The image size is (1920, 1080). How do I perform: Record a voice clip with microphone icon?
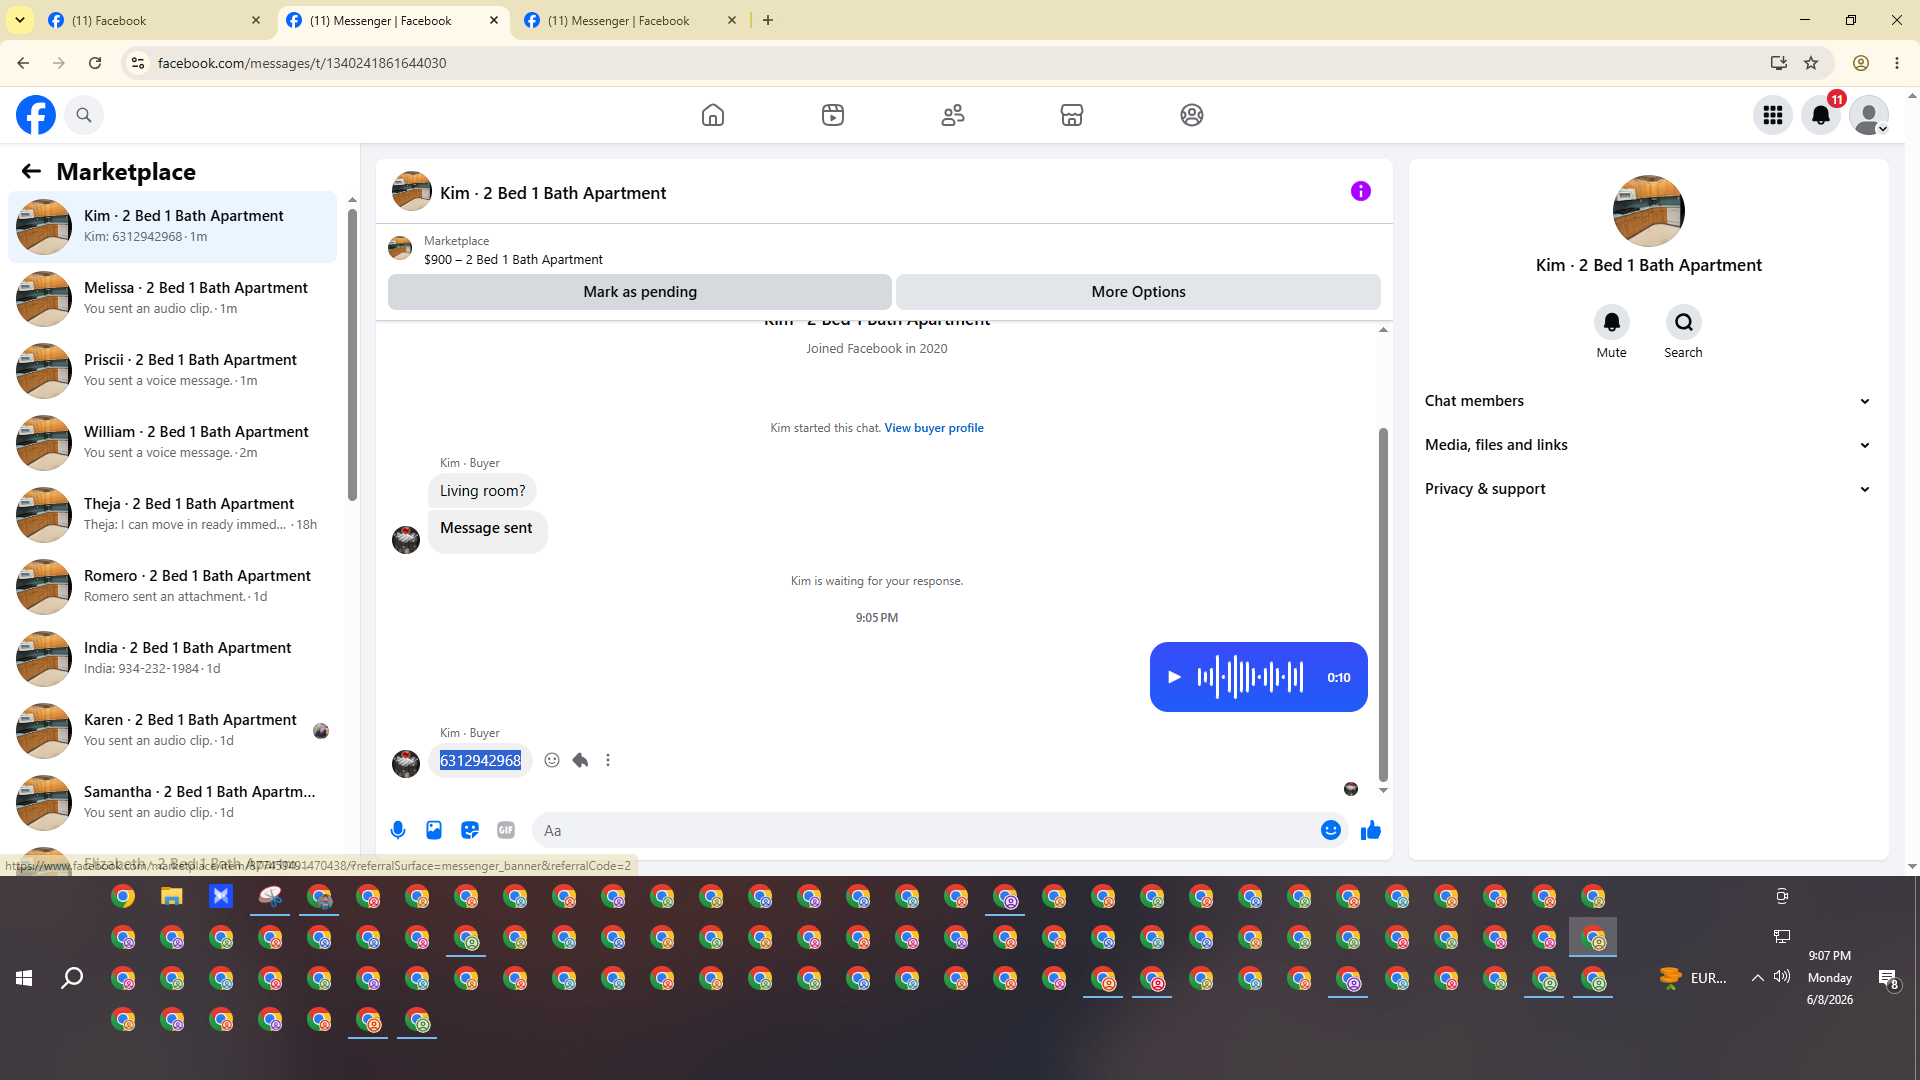pos(398,830)
